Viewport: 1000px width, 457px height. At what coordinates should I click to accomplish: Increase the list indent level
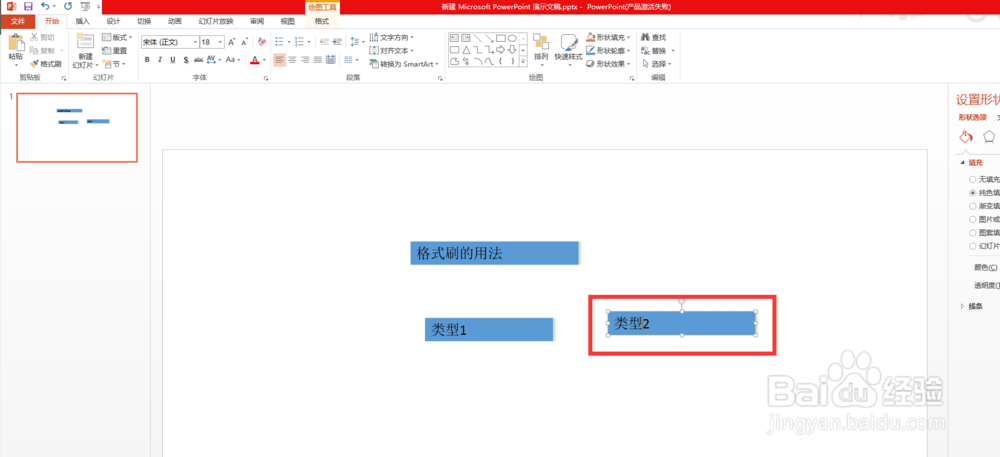[x=336, y=42]
